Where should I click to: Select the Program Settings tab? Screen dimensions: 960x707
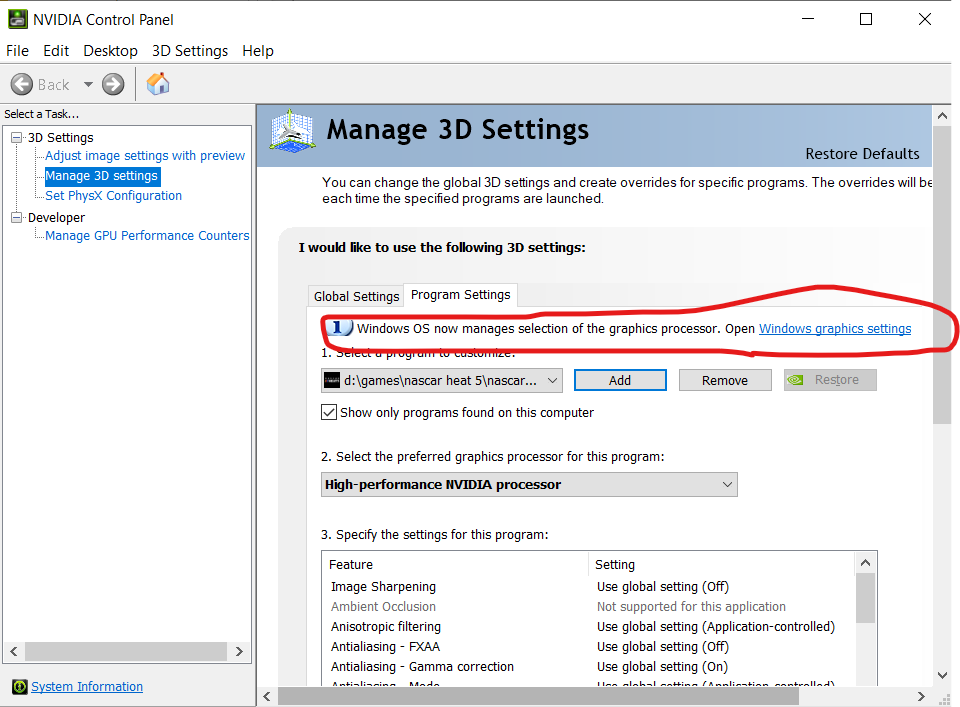coord(460,294)
